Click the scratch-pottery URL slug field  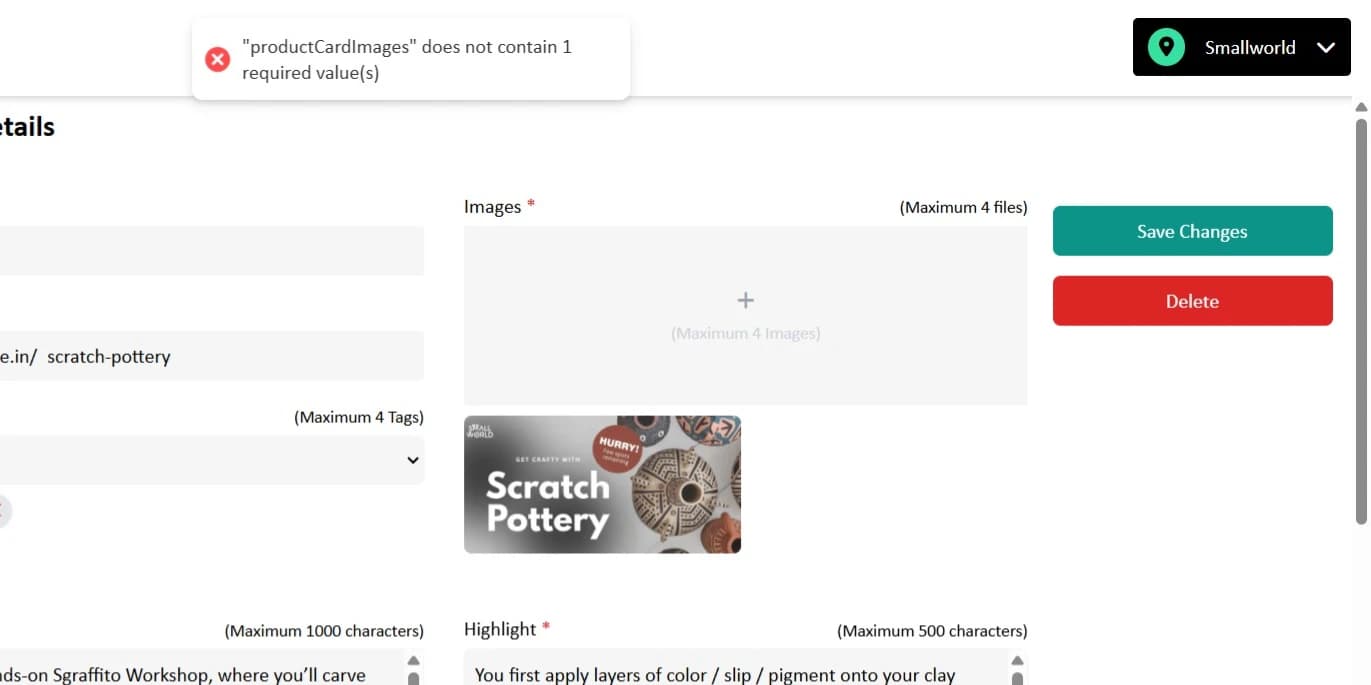(x=212, y=356)
